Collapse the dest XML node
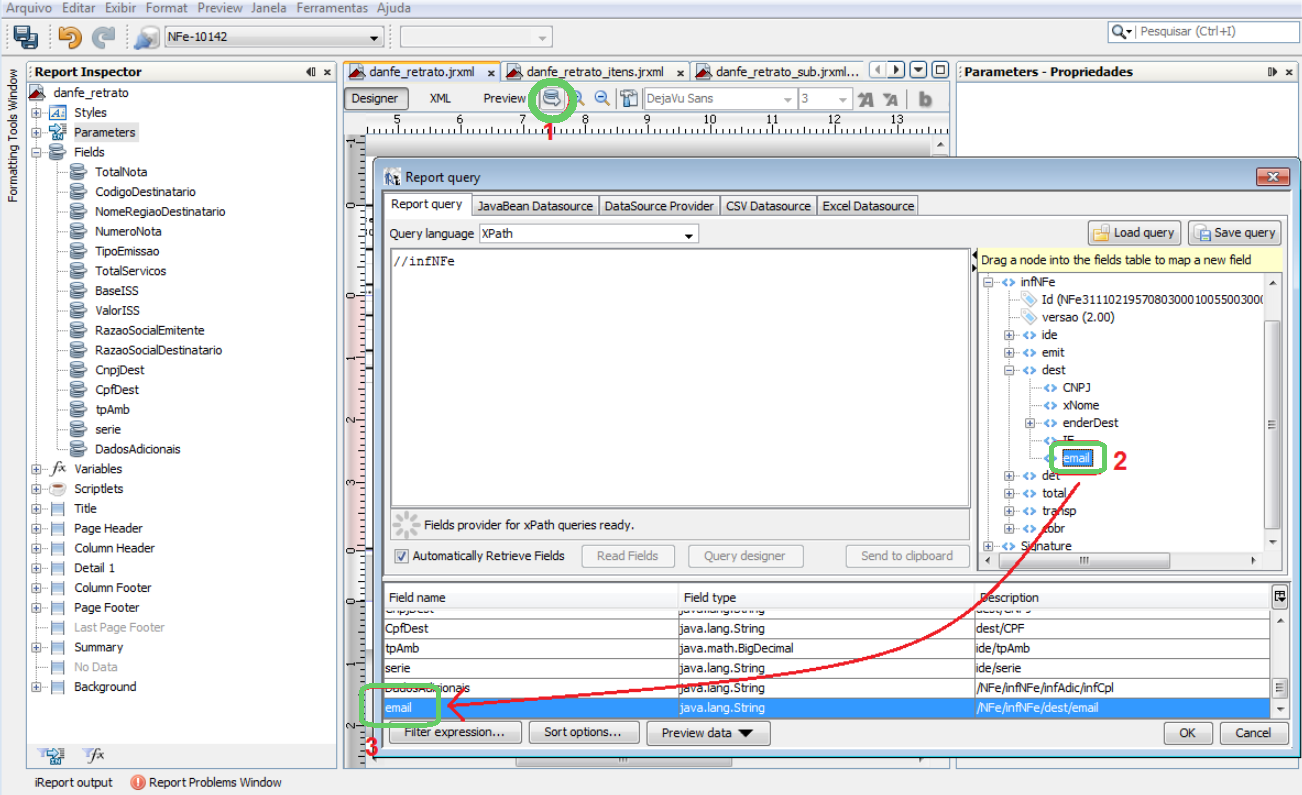The image size is (1302, 795). [x=1009, y=370]
